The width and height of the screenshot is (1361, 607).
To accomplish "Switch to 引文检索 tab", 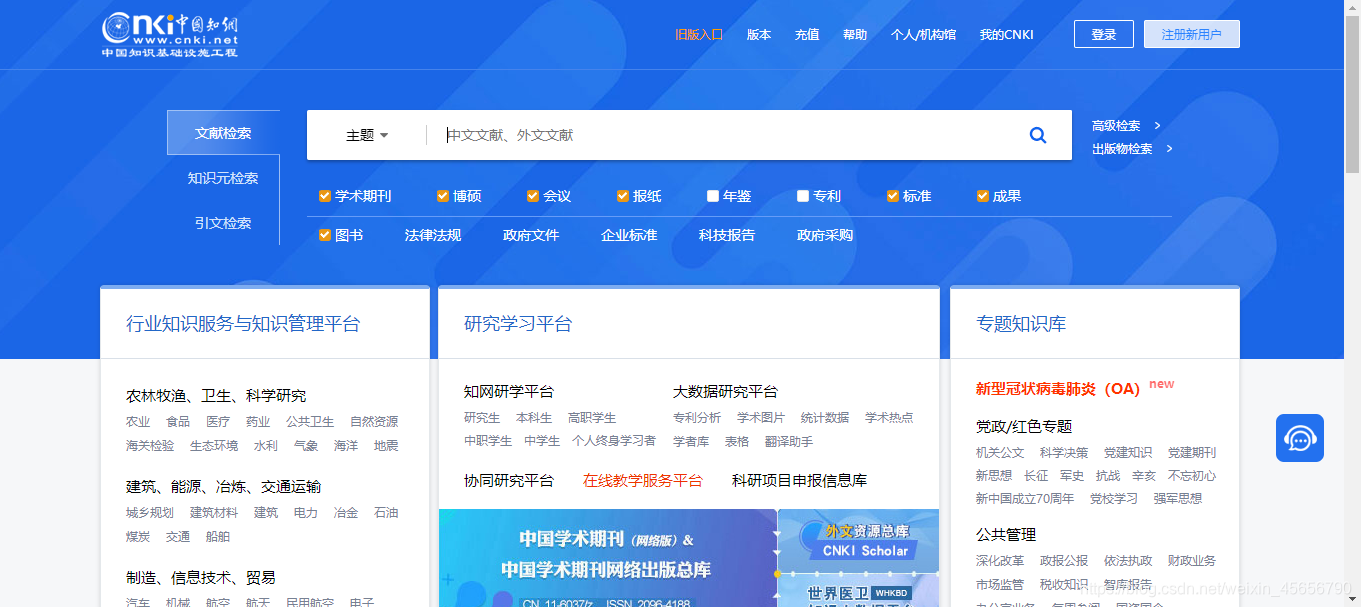I will pos(223,223).
